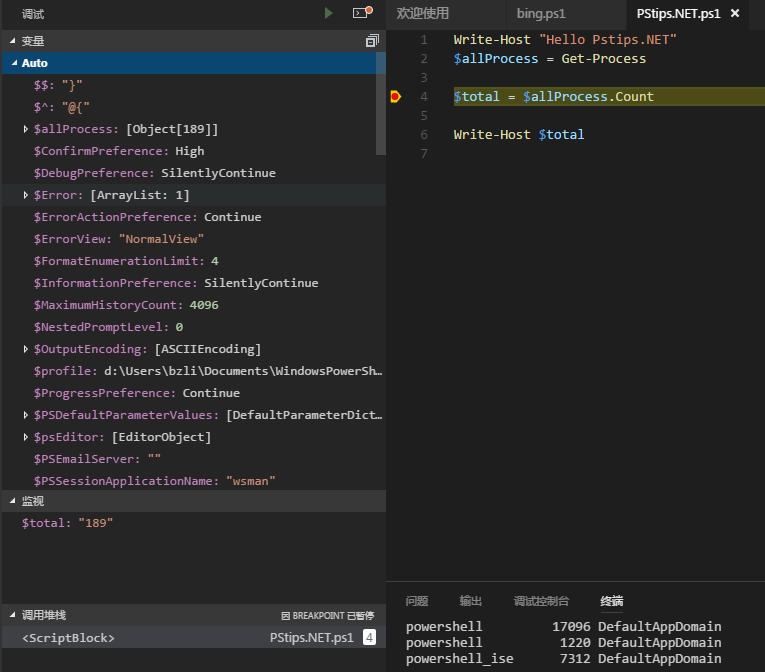Open the 欢迎使用 welcome tab
Viewport: 765px width, 672px height.
click(x=423, y=14)
